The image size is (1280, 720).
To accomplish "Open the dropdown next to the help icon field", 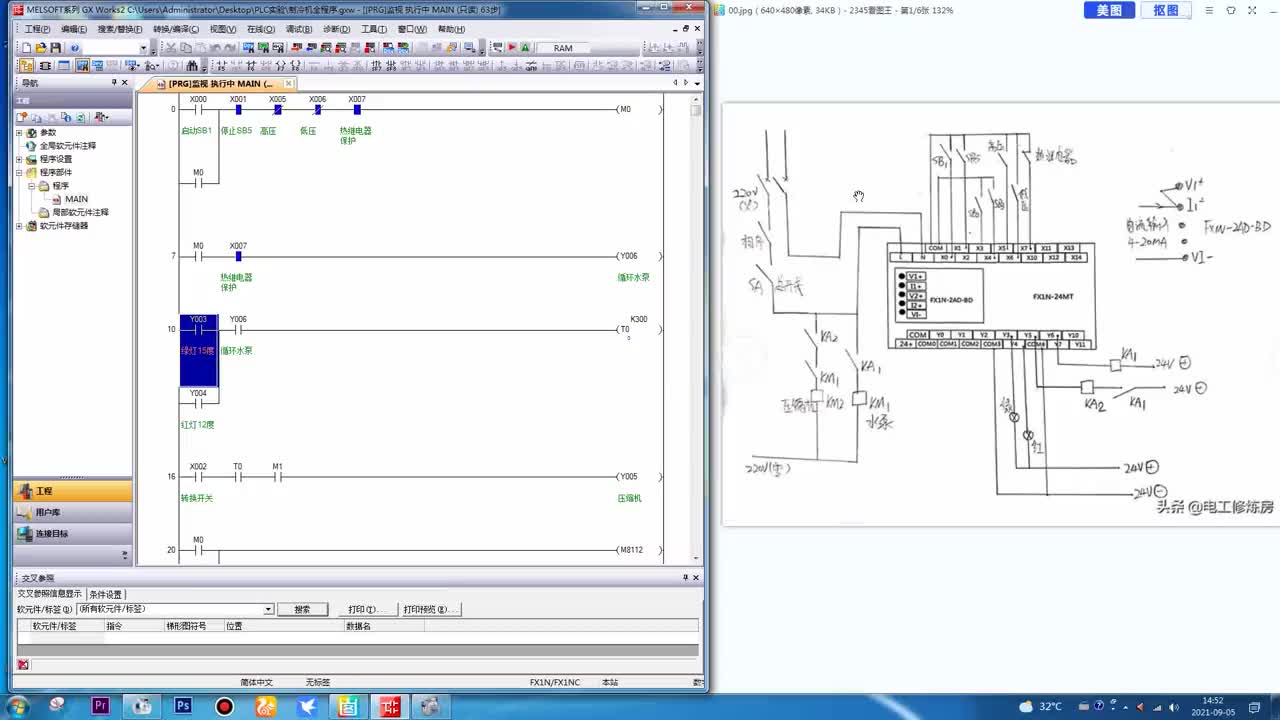I will point(142,48).
